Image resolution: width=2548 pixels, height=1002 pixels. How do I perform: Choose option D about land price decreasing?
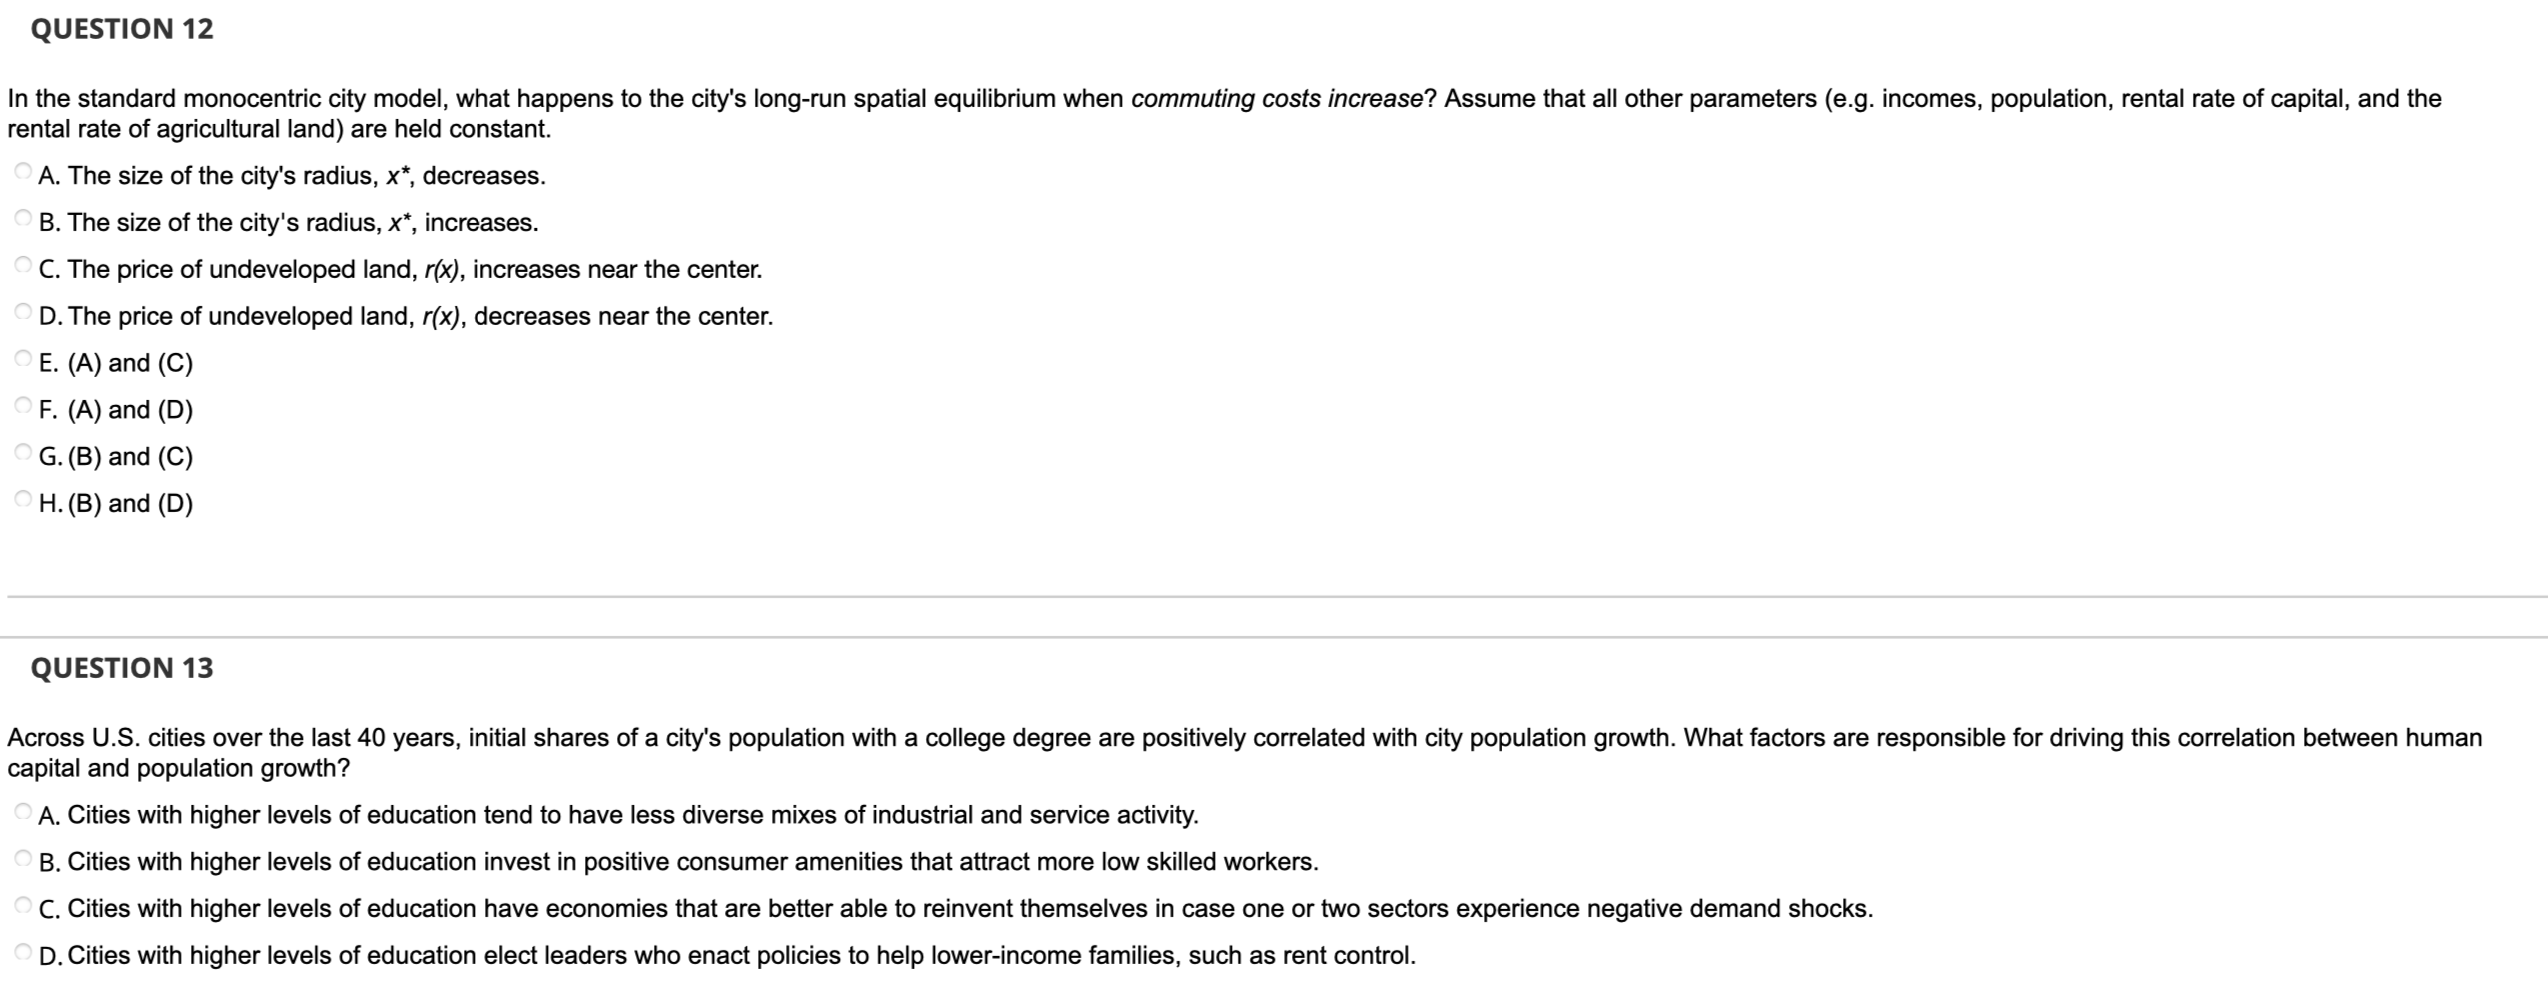point(23,310)
